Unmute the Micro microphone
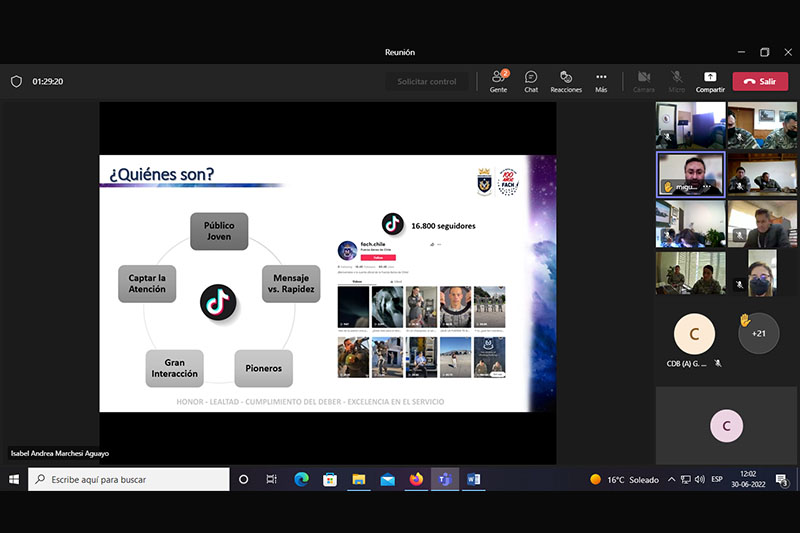Screen dimensions: 800x533 (677, 82)
